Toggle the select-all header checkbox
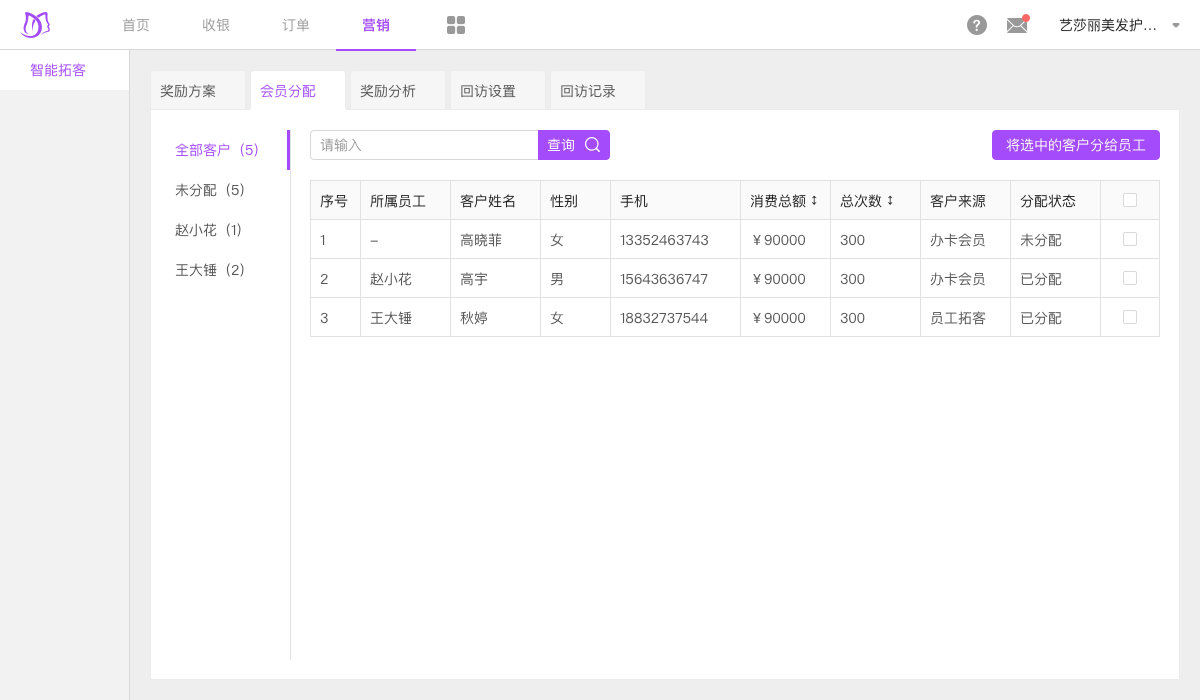The height and width of the screenshot is (700, 1200). pos(1130,200)
